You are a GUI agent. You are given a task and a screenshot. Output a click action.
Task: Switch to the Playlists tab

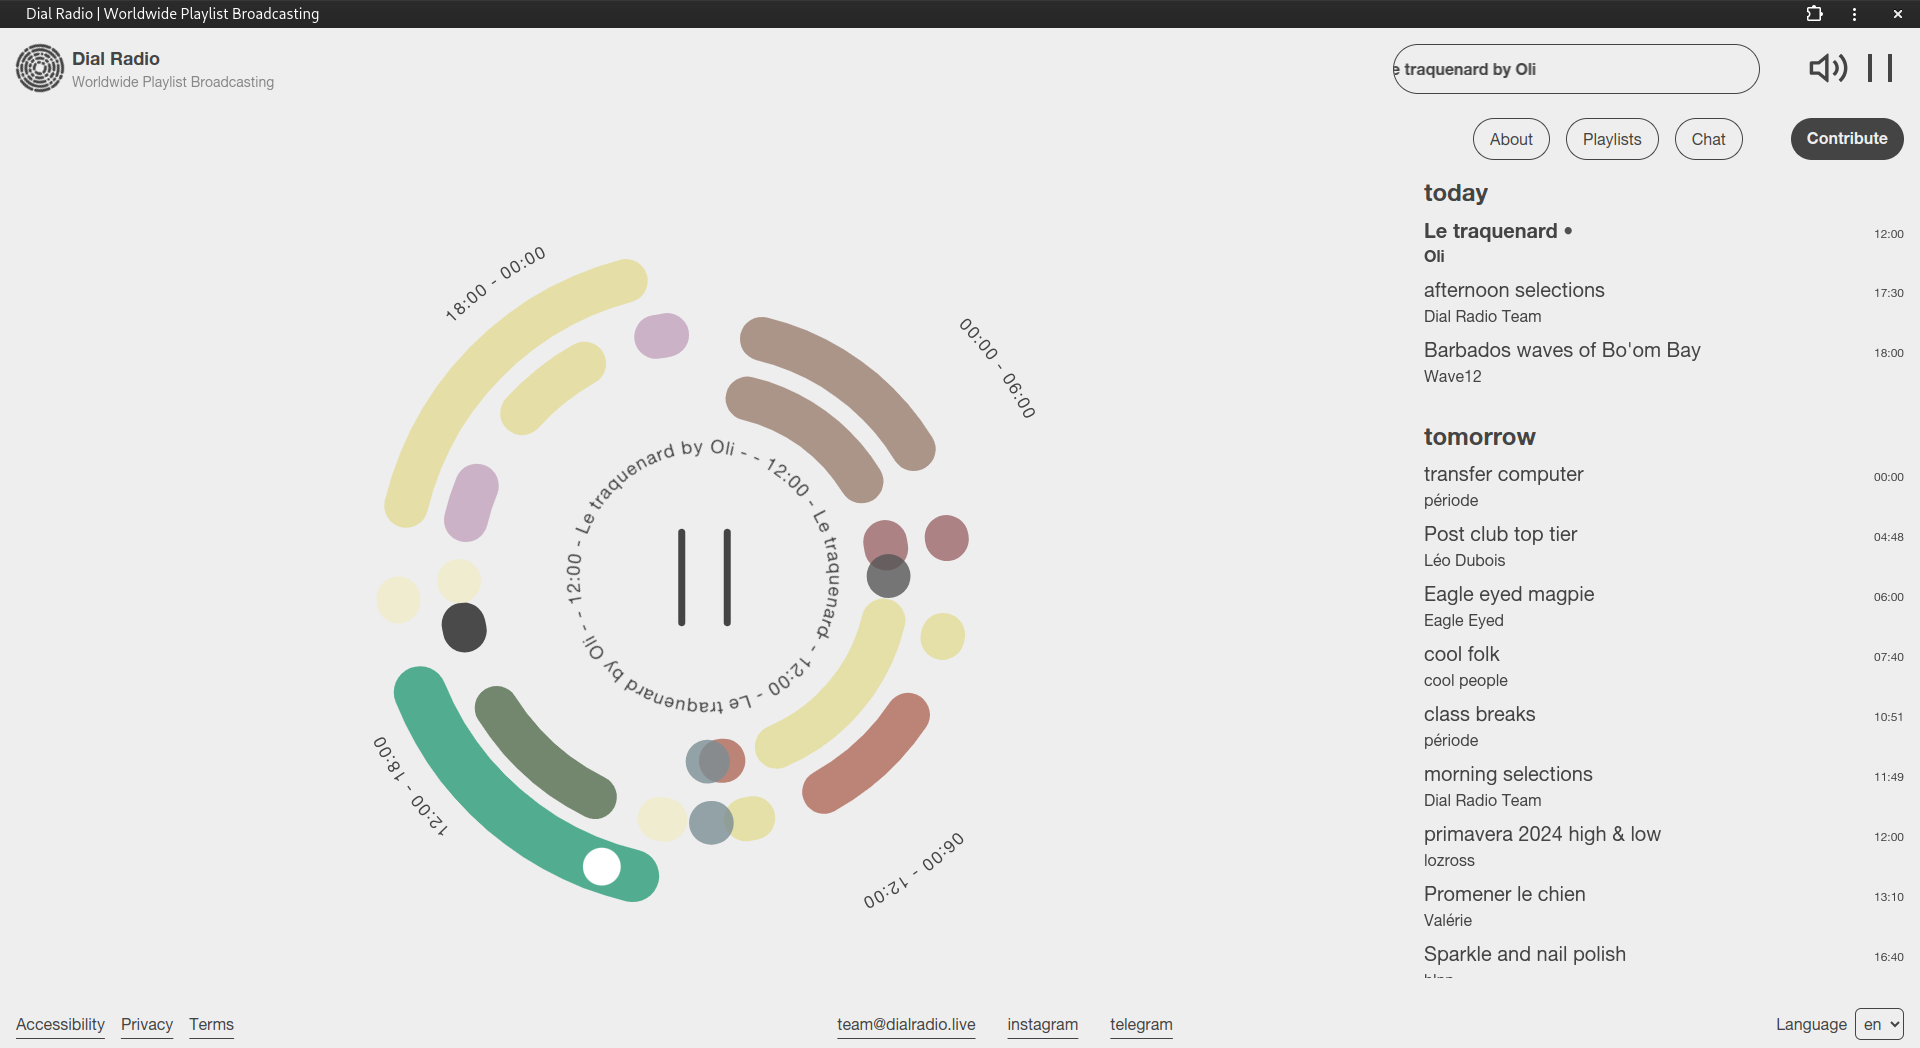tap(1611, 139)
